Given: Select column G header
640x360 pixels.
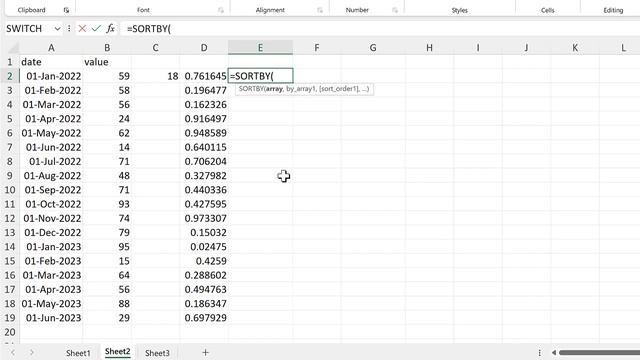Looking at the screenshot, I should [x=373, y=48].
